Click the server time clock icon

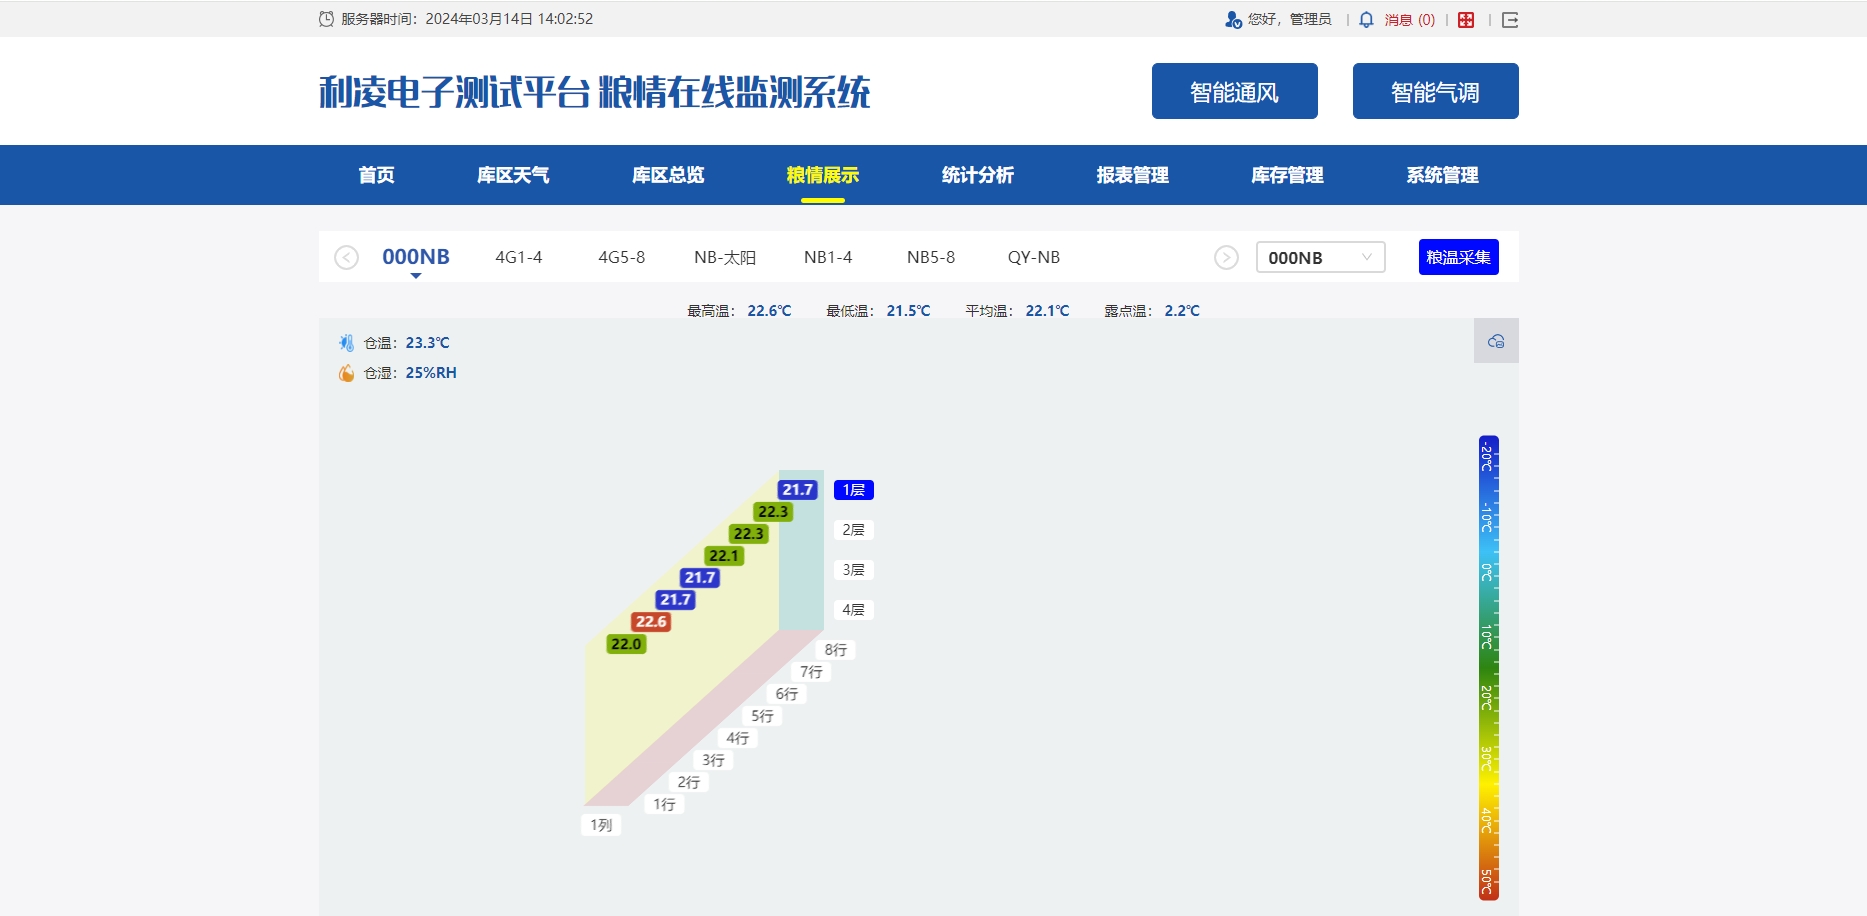click(326, 19)
